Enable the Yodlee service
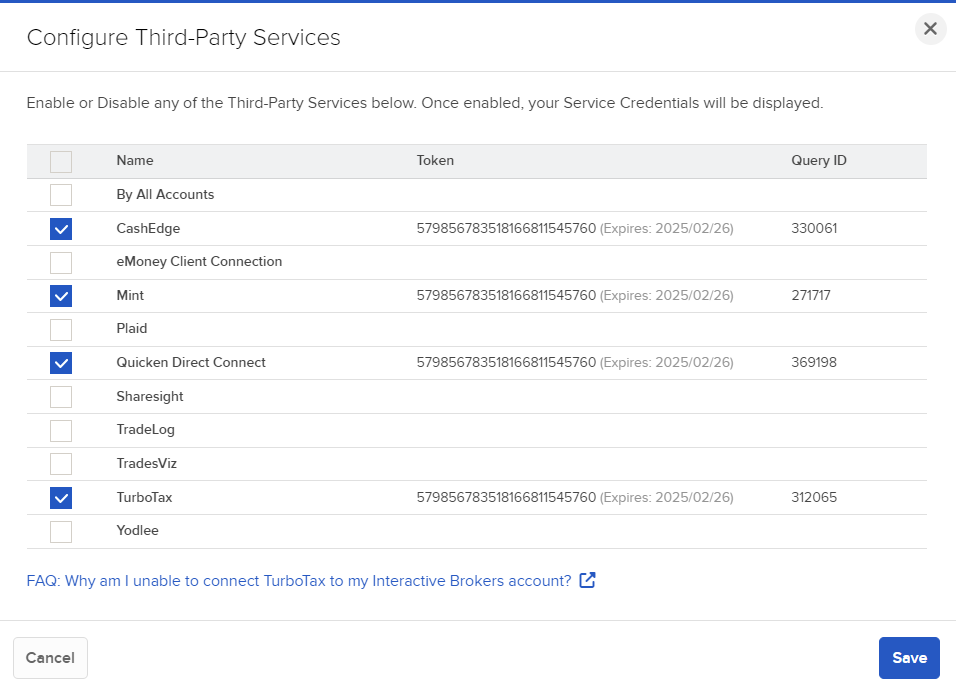The image size is (956, 691). pyautogui.click(x=60, y=531)
